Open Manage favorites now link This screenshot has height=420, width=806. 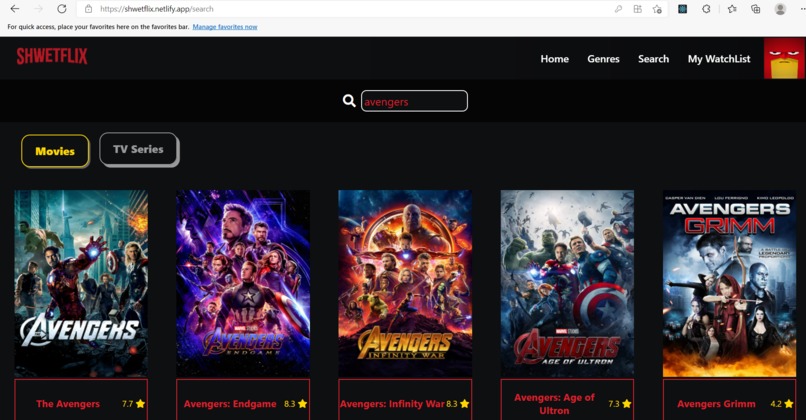(x=225, y=27)
